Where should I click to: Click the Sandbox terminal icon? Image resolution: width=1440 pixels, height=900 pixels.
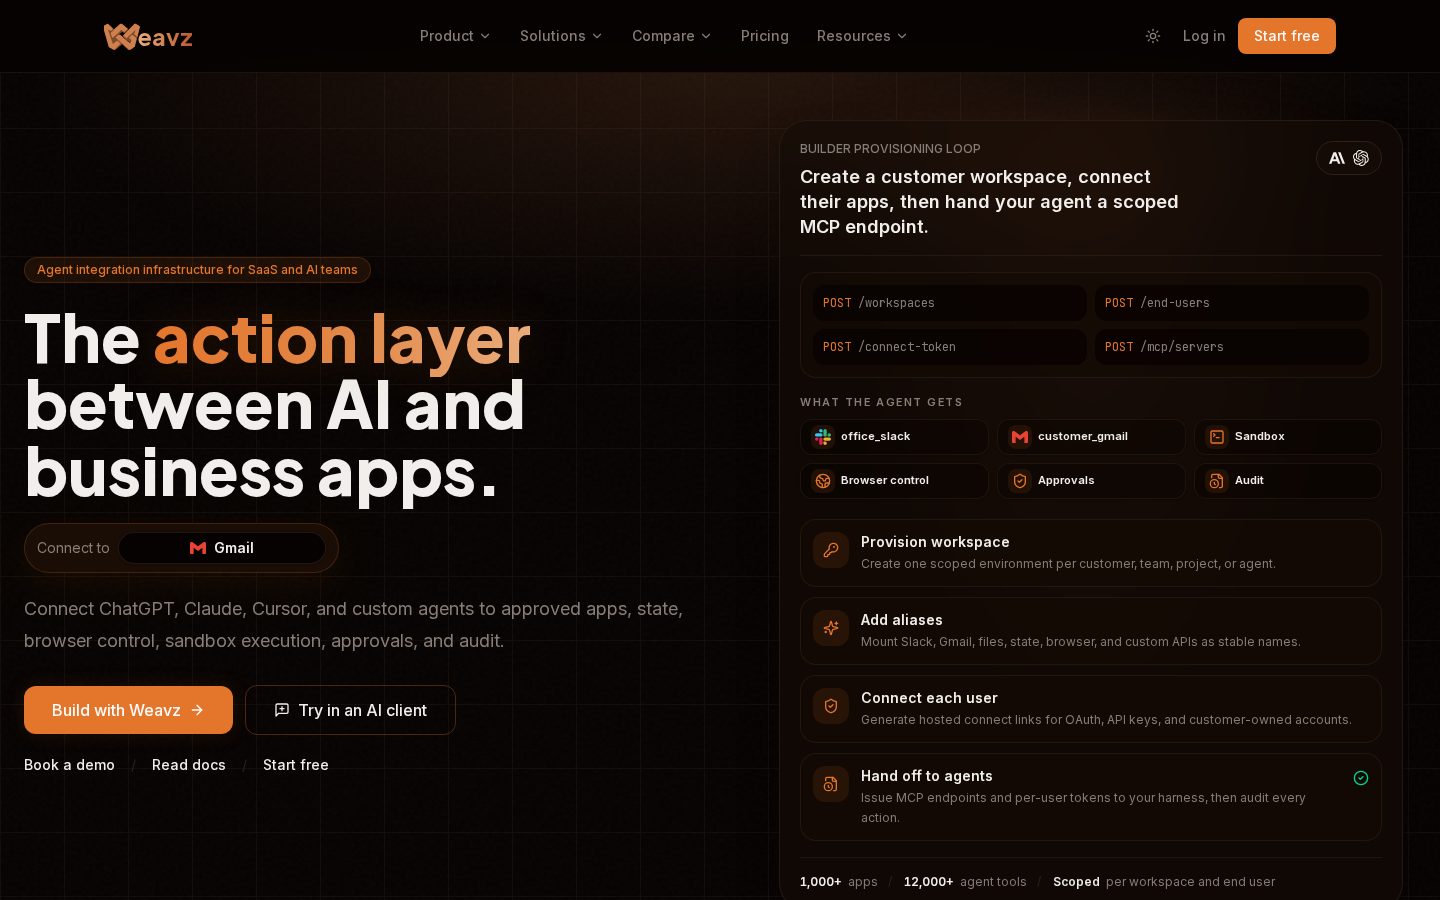pos(1217,437)
